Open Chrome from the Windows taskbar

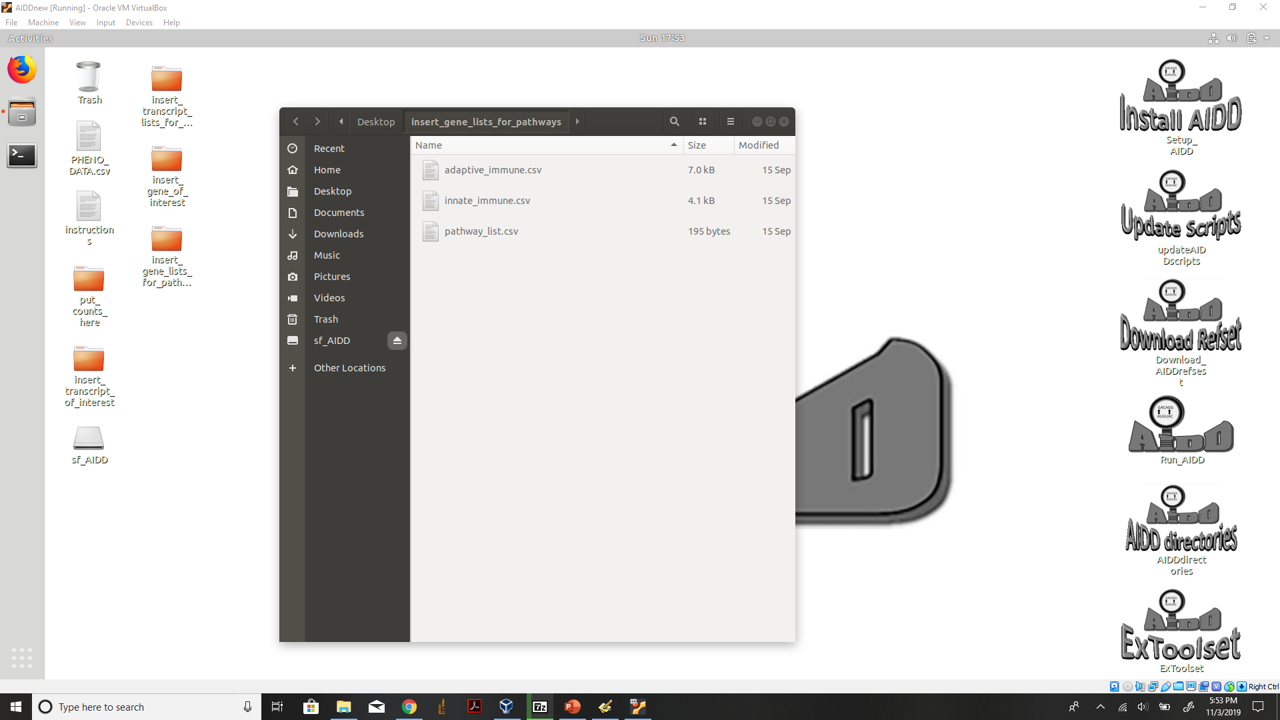409,707
